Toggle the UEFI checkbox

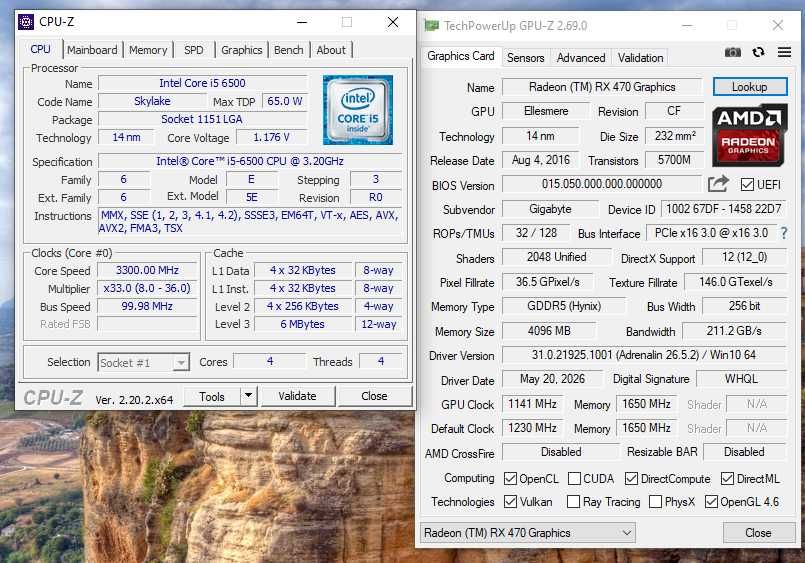click(x=747, y=185)
